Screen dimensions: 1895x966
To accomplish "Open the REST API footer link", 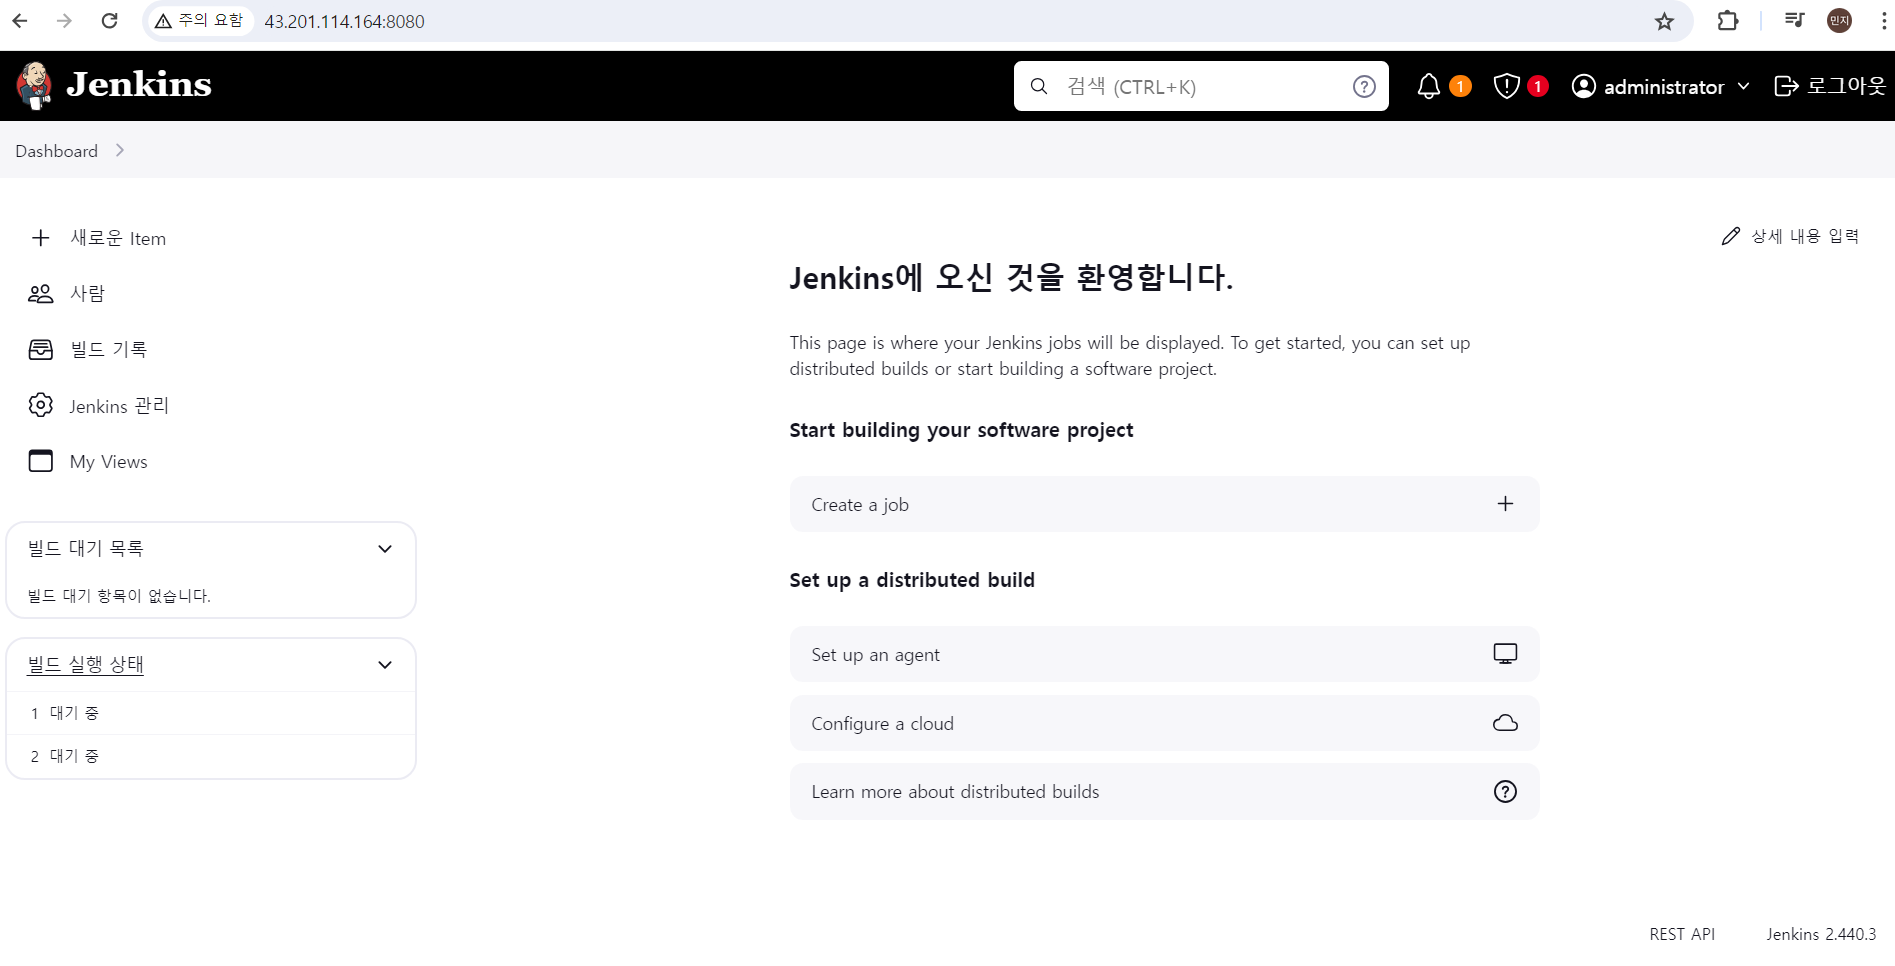I will point(1682,934).
